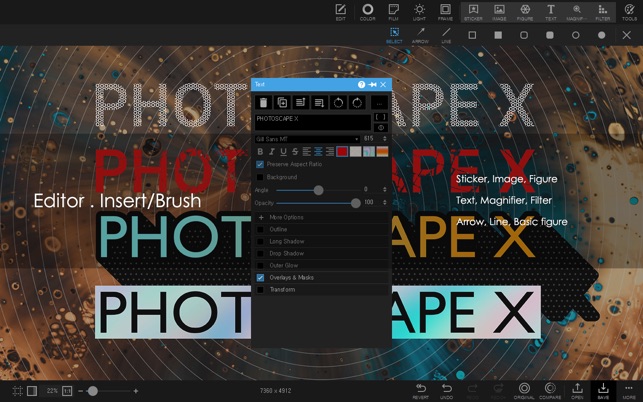The image size is (643, 402).
Task: Enable the Long Shadow checkbox
Action: (x=260, y=242)
